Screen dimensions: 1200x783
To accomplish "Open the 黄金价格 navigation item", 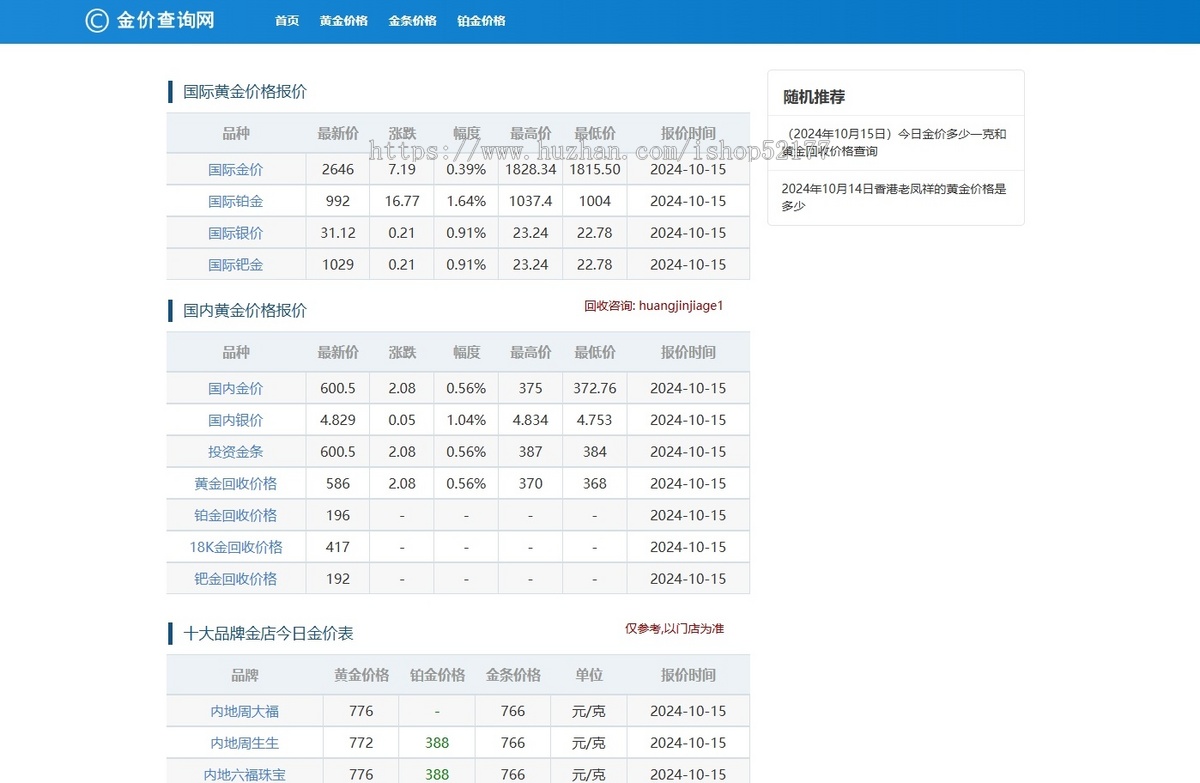I will click(344, 20).
